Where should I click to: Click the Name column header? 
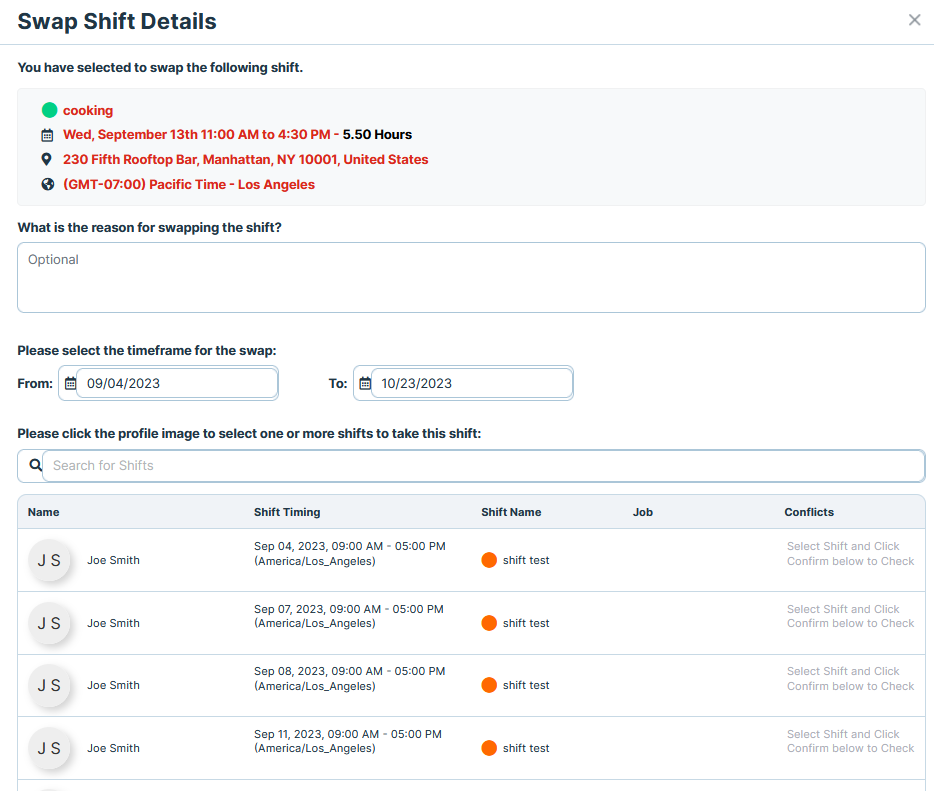[43, 512]
